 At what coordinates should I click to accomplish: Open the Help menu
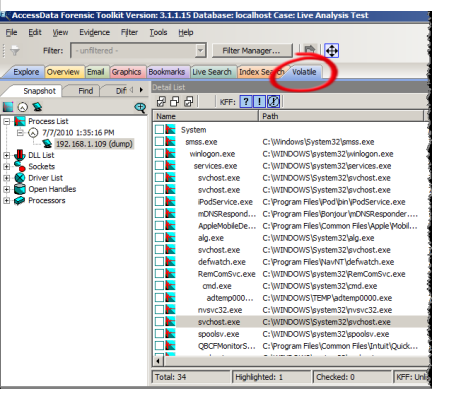pyautogui.click(x=186, y=32)
